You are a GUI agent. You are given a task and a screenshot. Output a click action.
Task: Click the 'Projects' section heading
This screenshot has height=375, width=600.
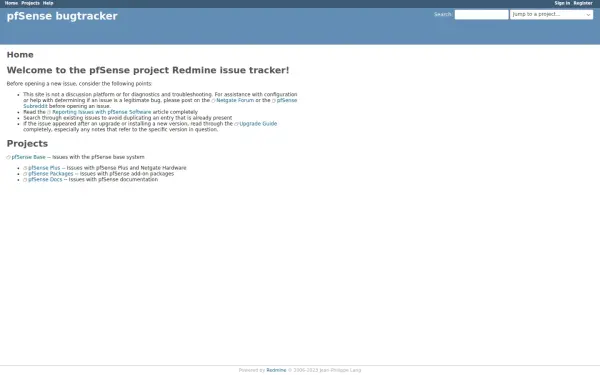pos(27,144)
